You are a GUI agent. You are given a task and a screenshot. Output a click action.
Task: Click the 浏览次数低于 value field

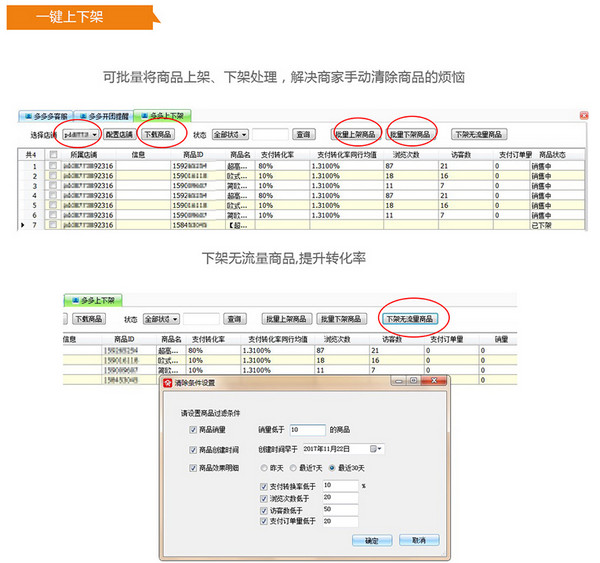pos(341,497)
